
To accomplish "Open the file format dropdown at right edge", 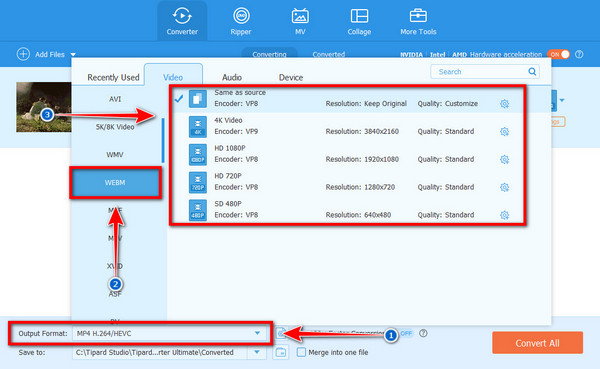I will coord(561,100).
